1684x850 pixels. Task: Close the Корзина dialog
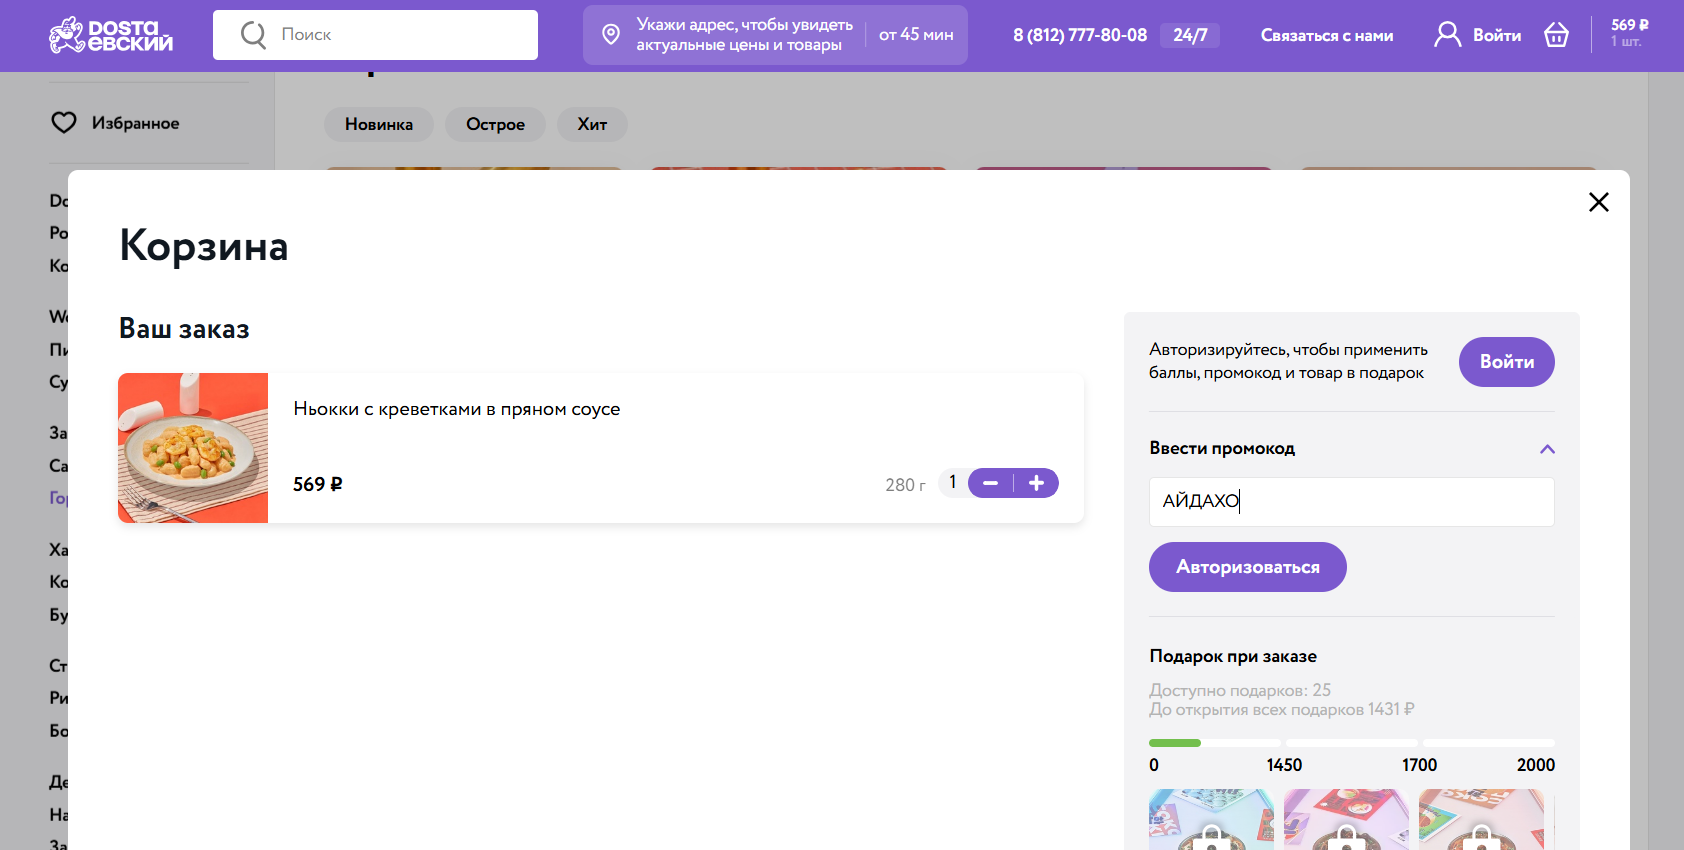[1599, 202]
